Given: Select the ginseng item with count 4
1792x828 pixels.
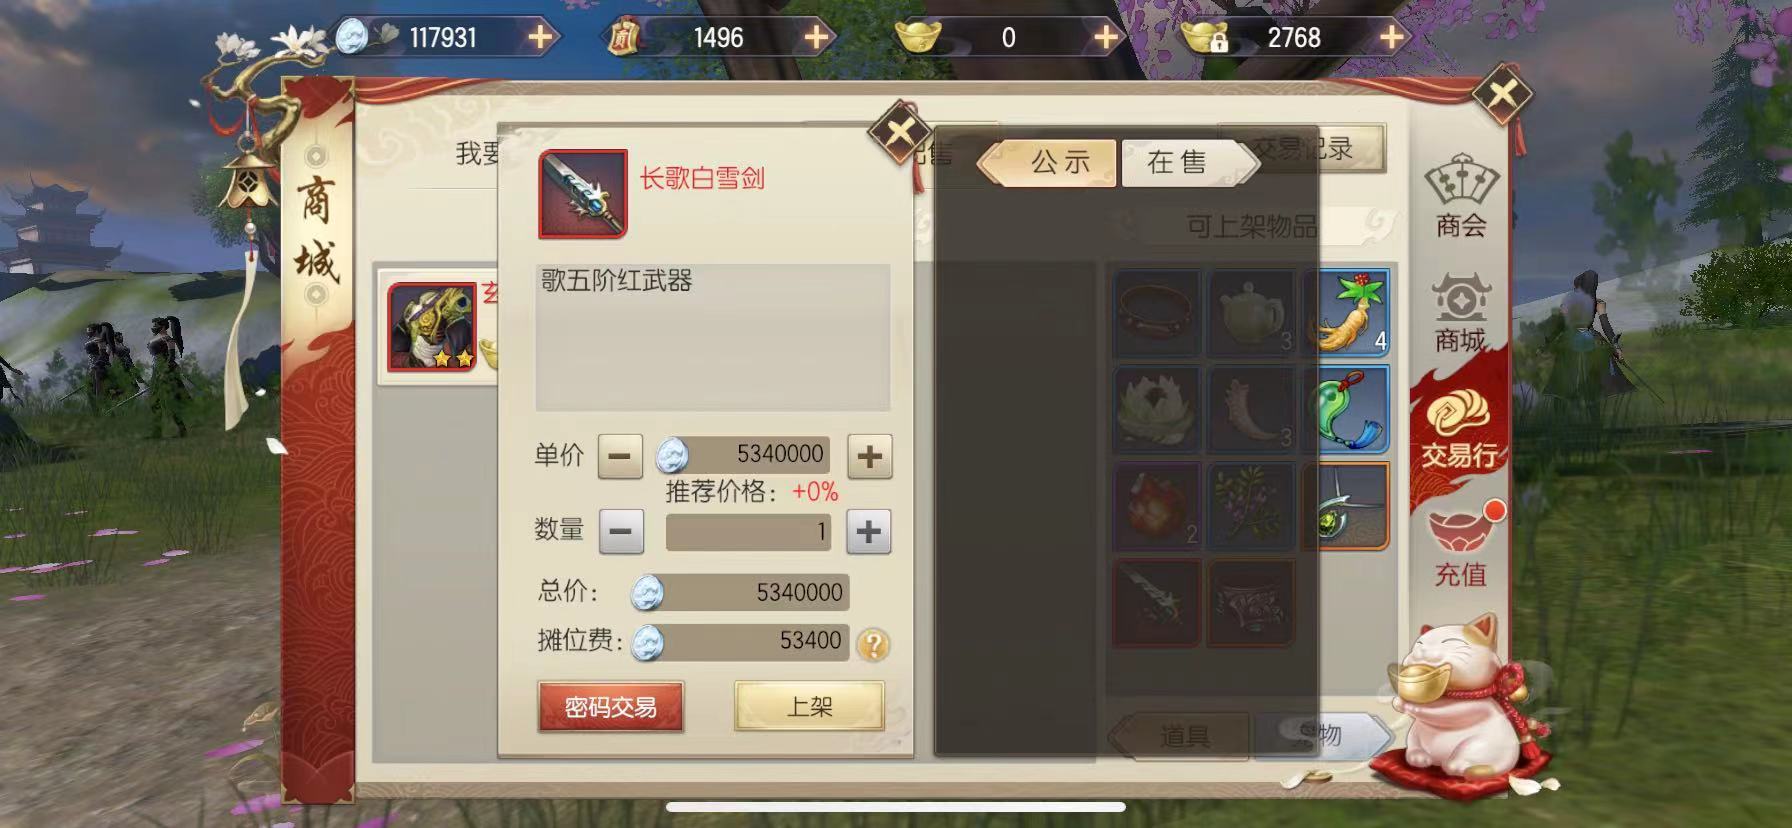Looking at the screenshot, I should (x=1347, y=313).
